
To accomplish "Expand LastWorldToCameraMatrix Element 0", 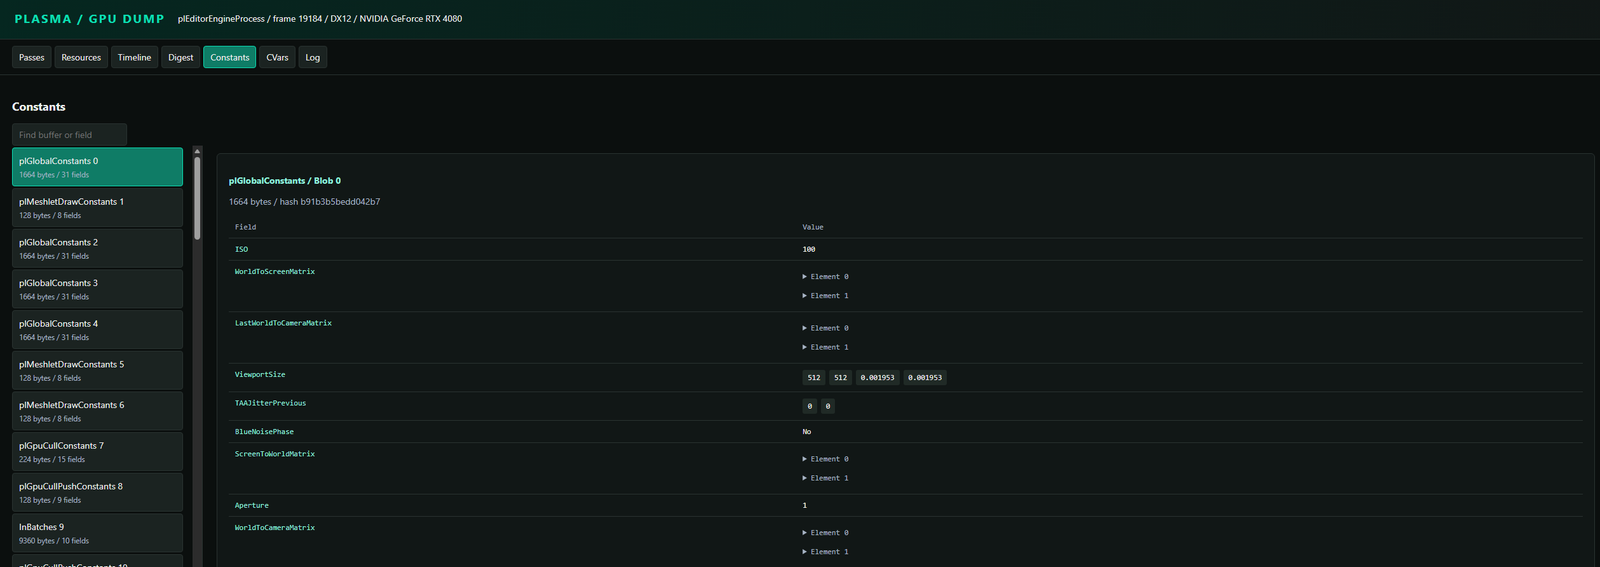I will [825, 328].
